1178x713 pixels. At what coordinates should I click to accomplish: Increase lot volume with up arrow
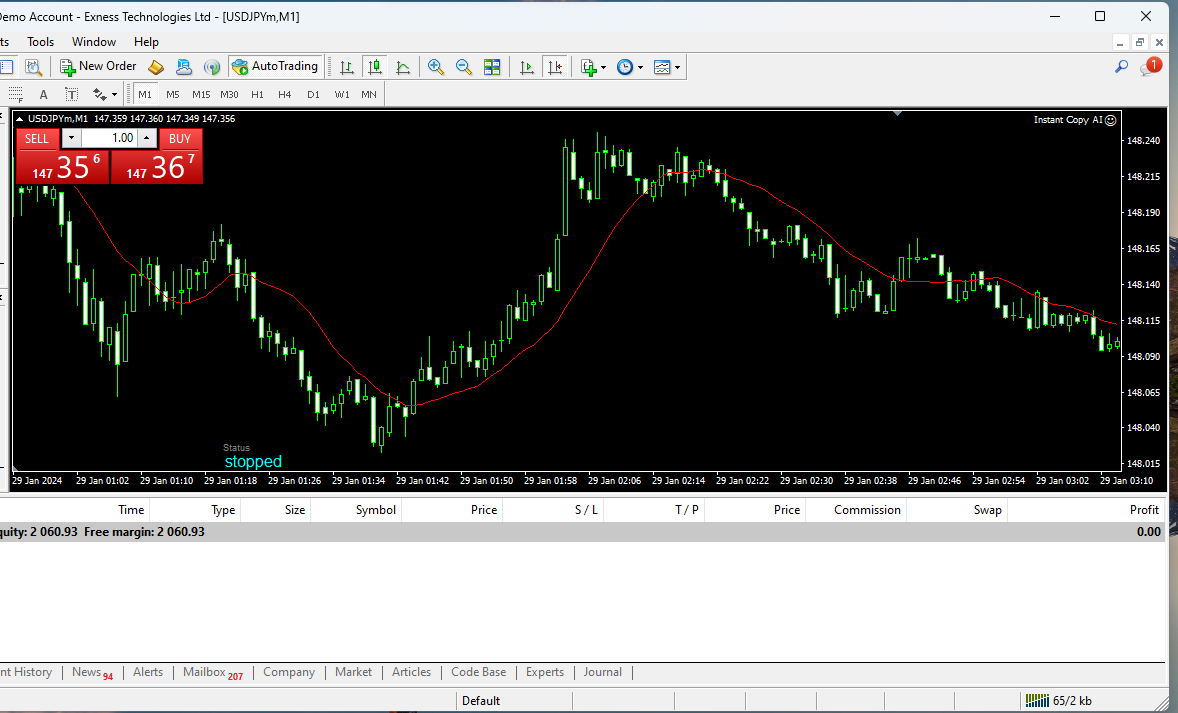(147, 139)
